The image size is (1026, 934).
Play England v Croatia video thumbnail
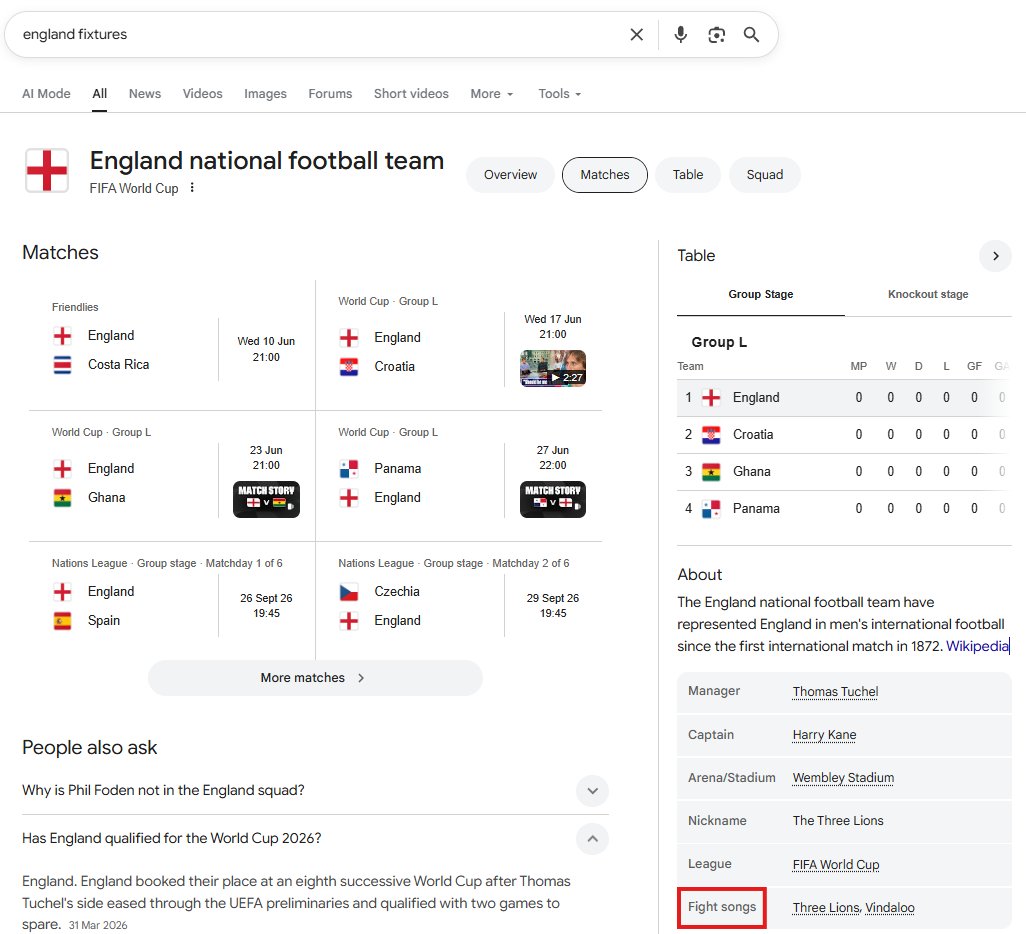tap(553, 368)
